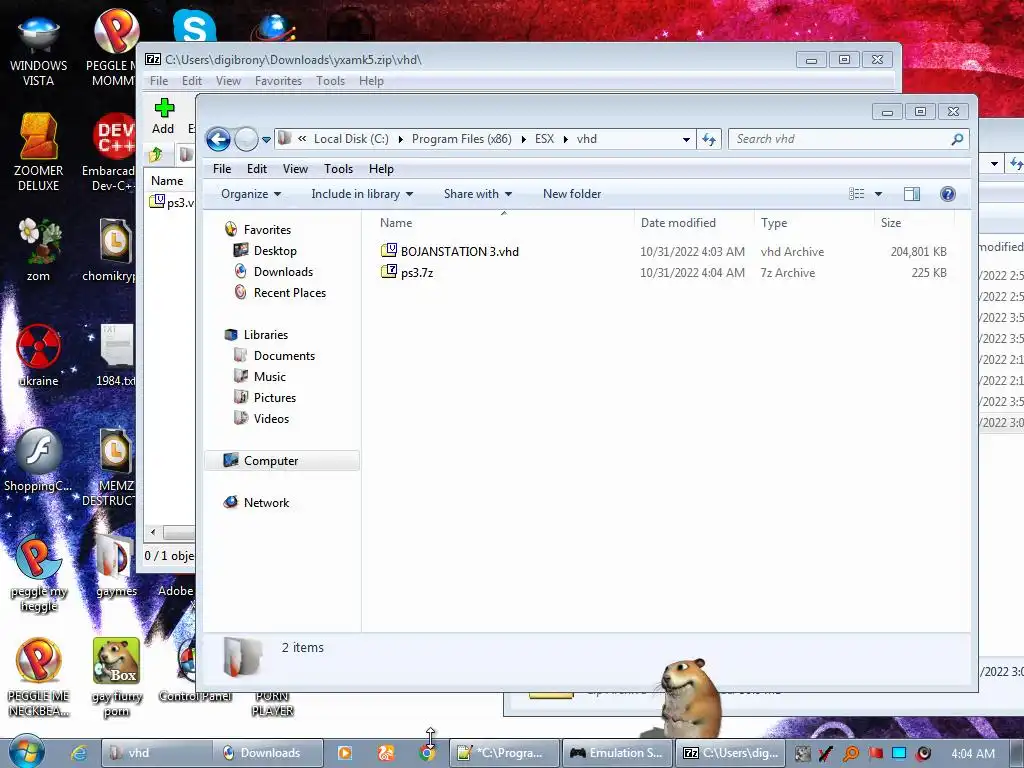Expand the address bar history dropdown

pyautogui.click(x=686, y=140)
